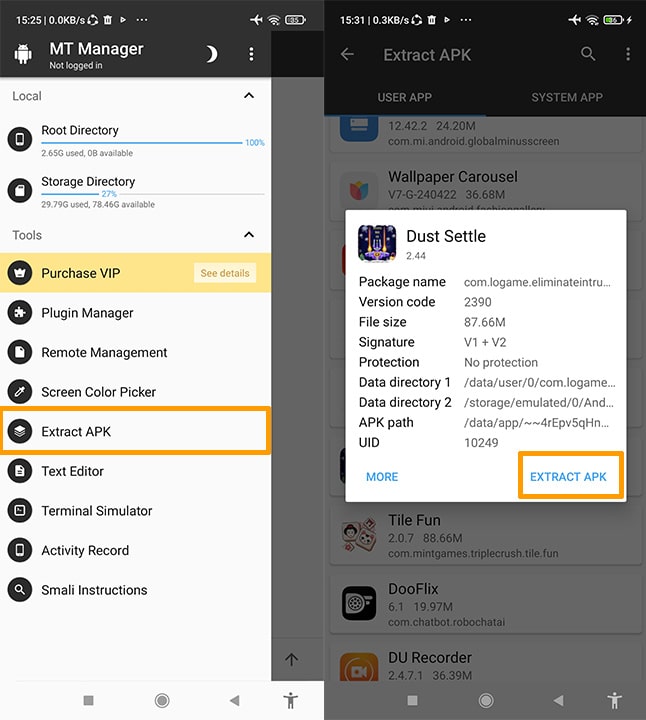Tap the Dust Settle game icon
This screenshot has height=720, width=646.
[x=377, y=243]
